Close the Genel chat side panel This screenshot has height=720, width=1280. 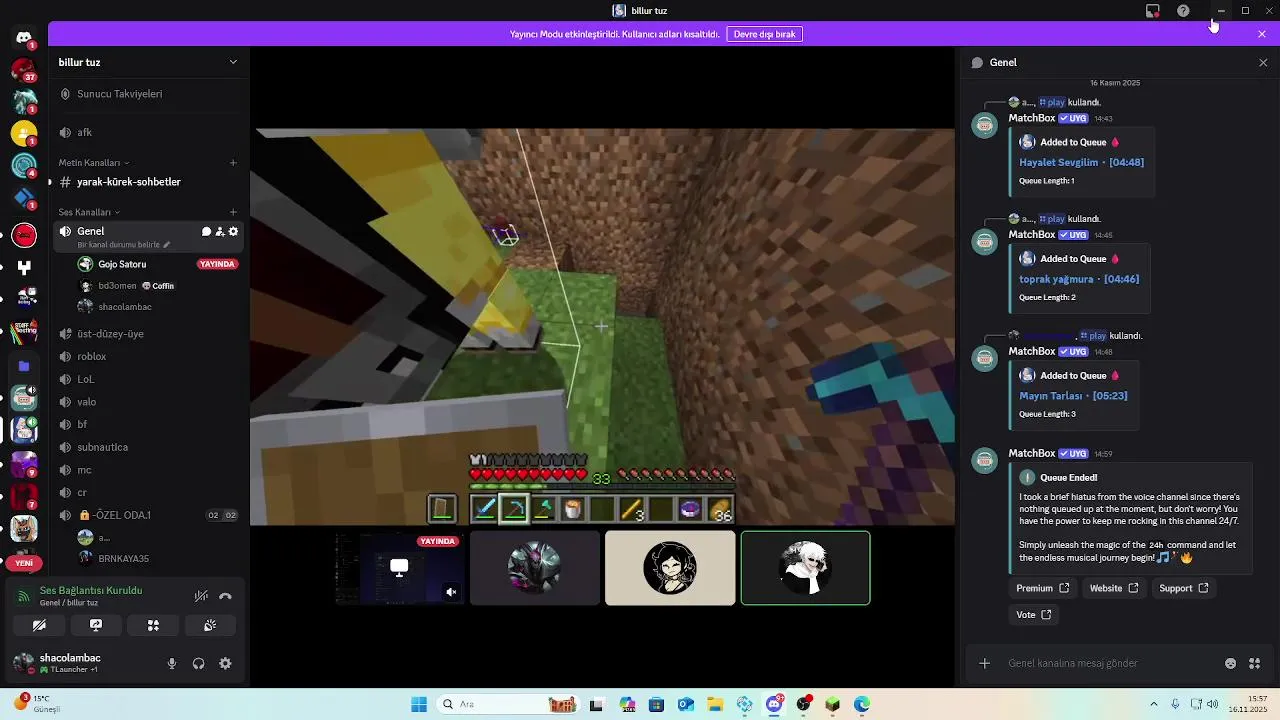1262,62
